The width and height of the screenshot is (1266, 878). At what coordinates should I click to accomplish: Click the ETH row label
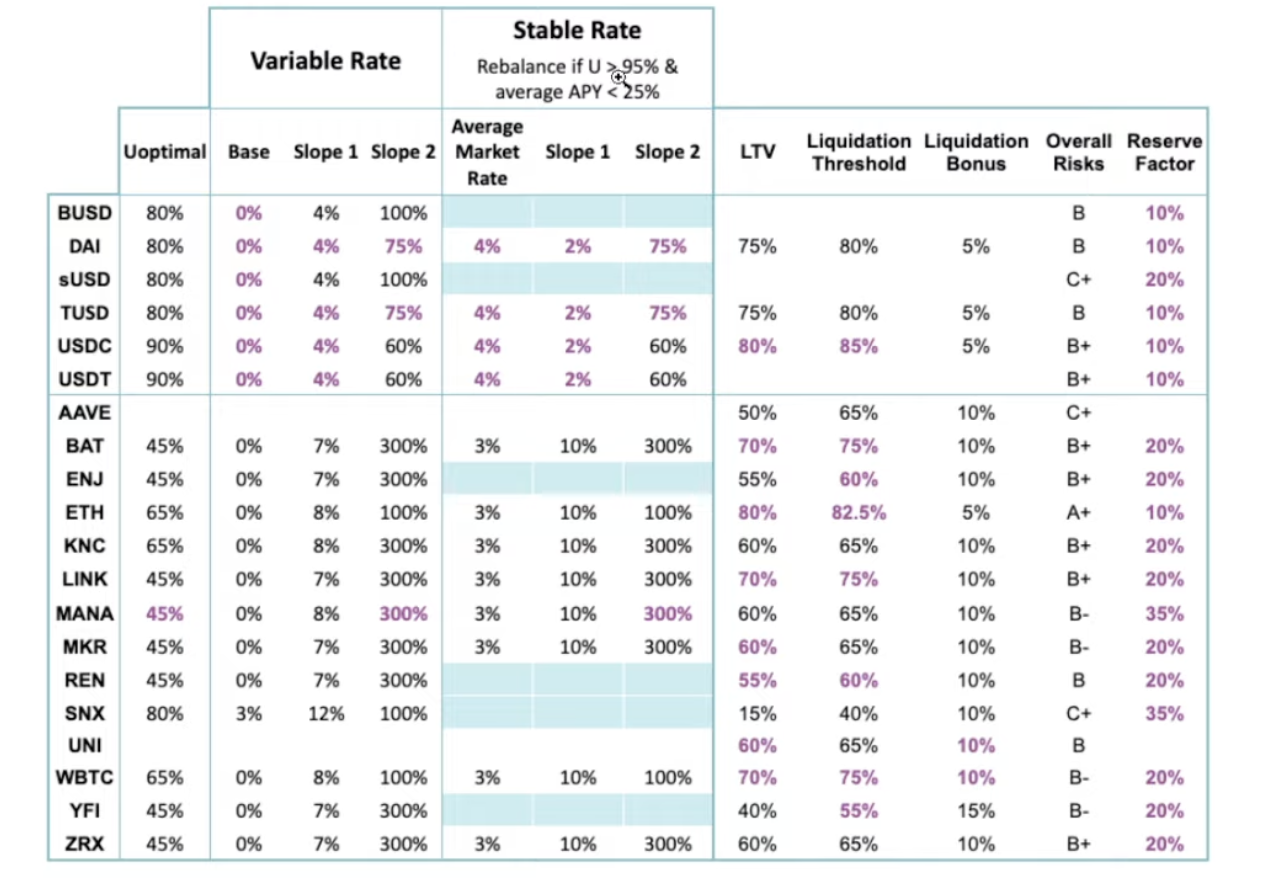pos(85,513)
